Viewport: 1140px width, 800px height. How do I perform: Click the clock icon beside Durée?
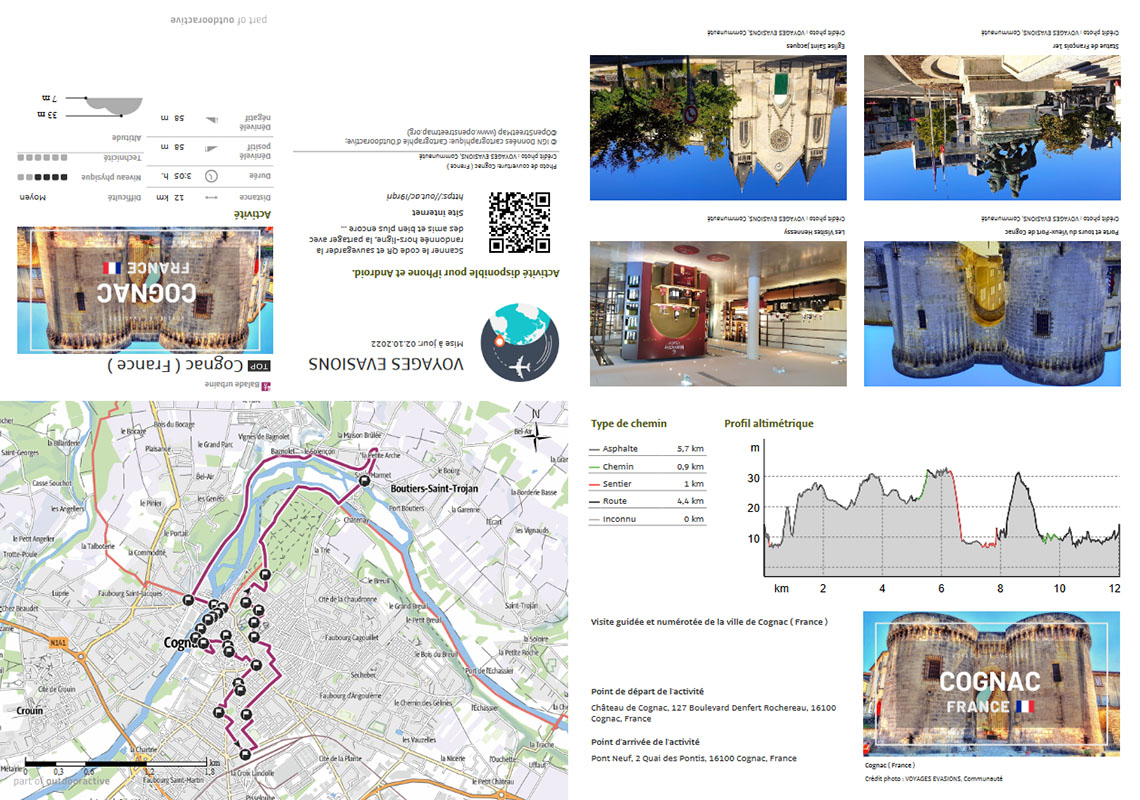211,176
